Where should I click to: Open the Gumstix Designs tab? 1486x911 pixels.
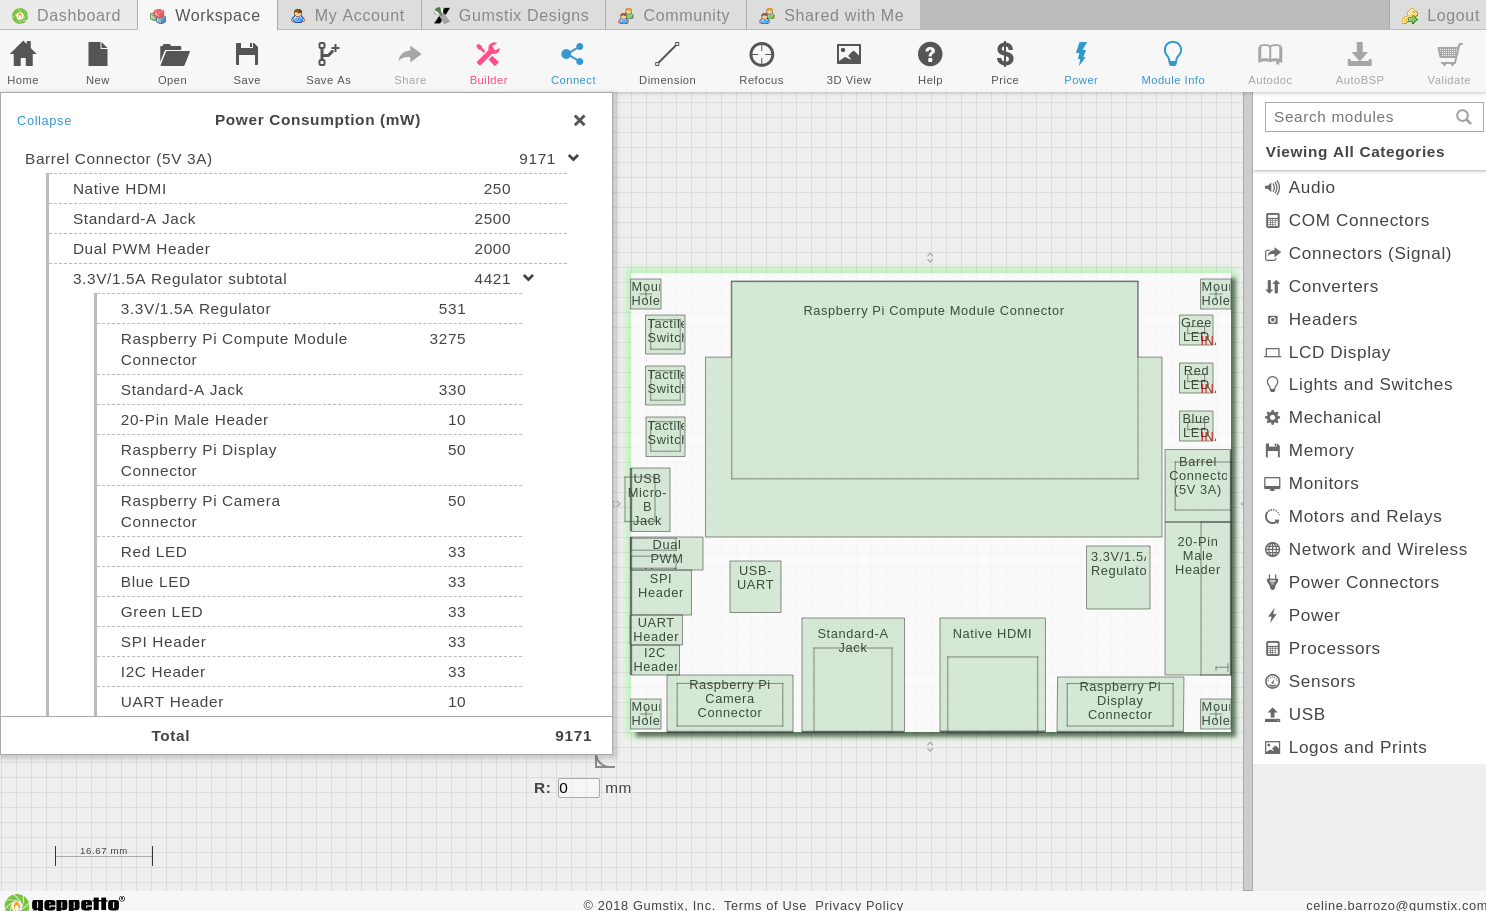point(513,15)
